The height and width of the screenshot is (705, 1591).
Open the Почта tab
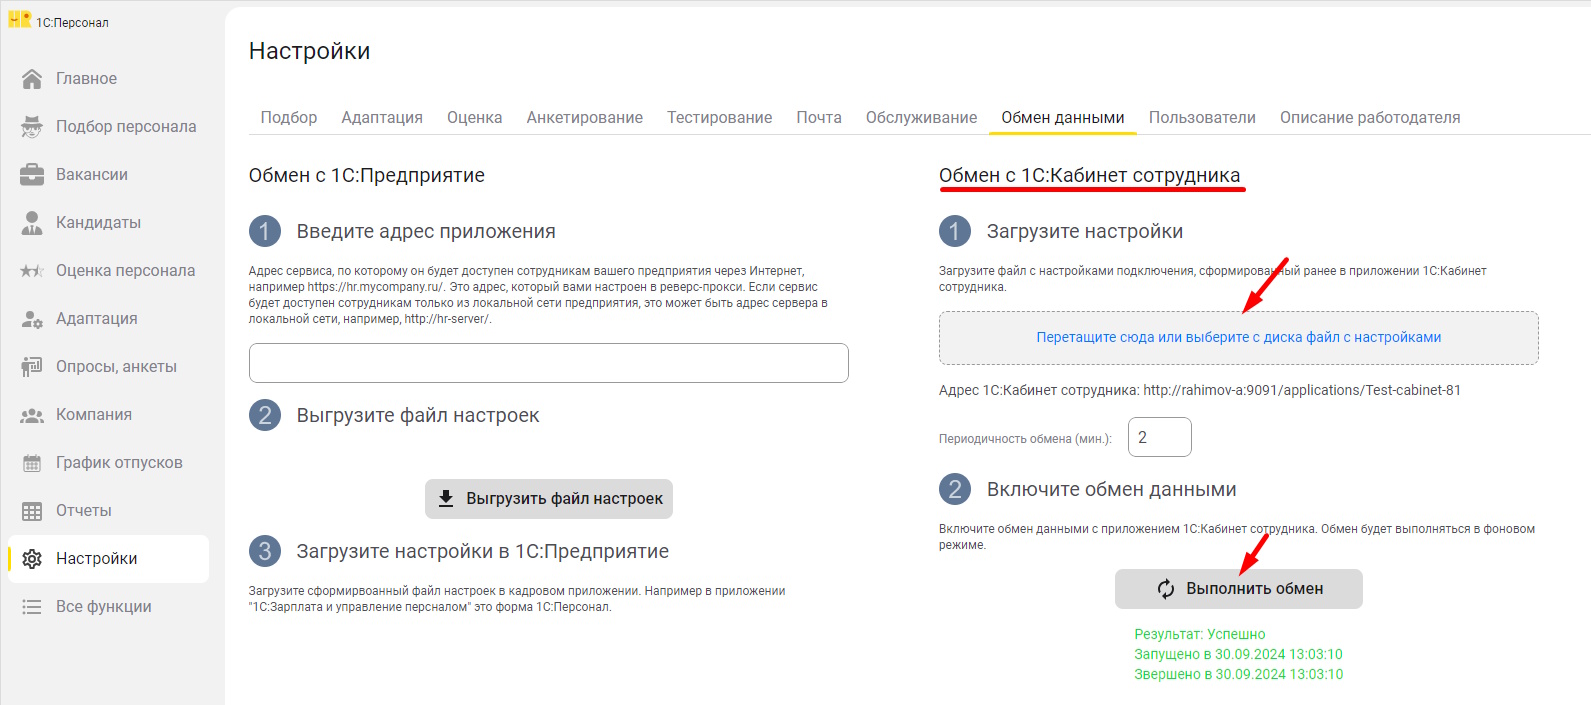click(819, 117)
